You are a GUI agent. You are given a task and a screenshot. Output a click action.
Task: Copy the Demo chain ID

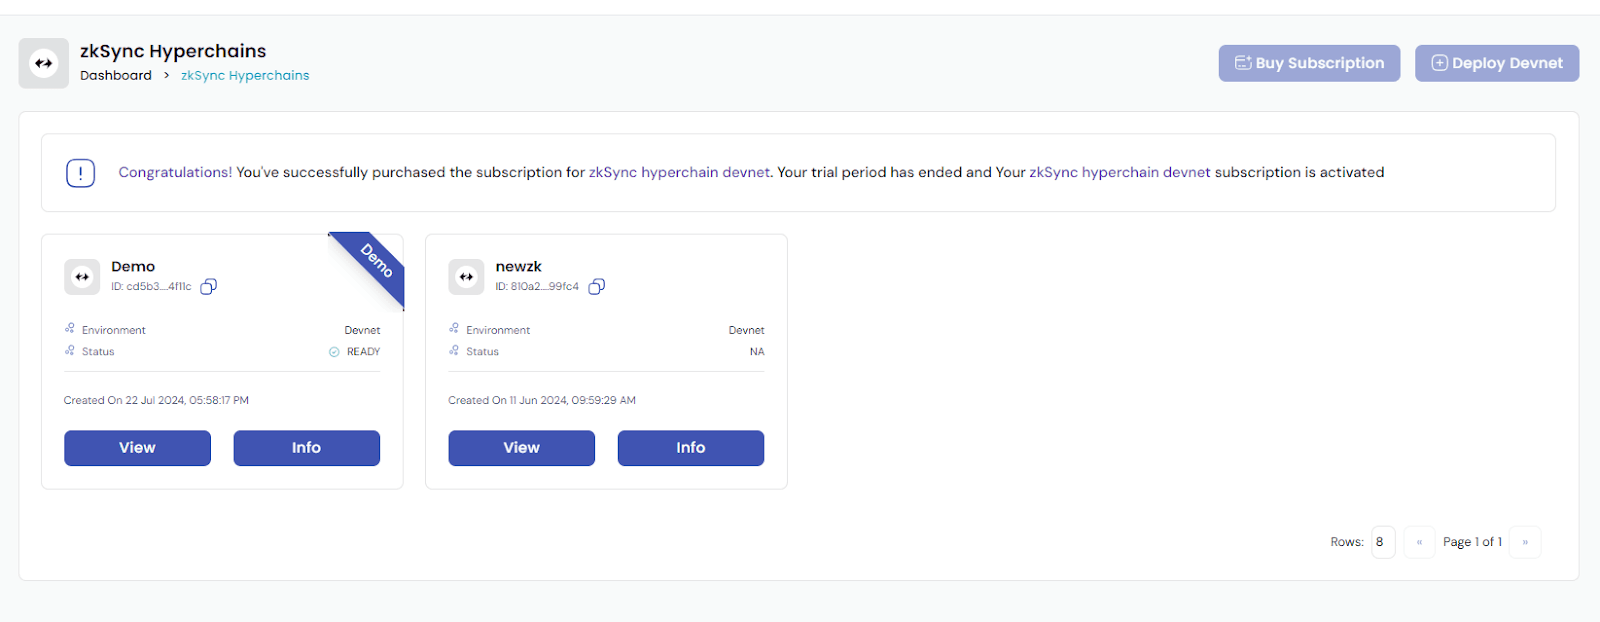[208, 287]
